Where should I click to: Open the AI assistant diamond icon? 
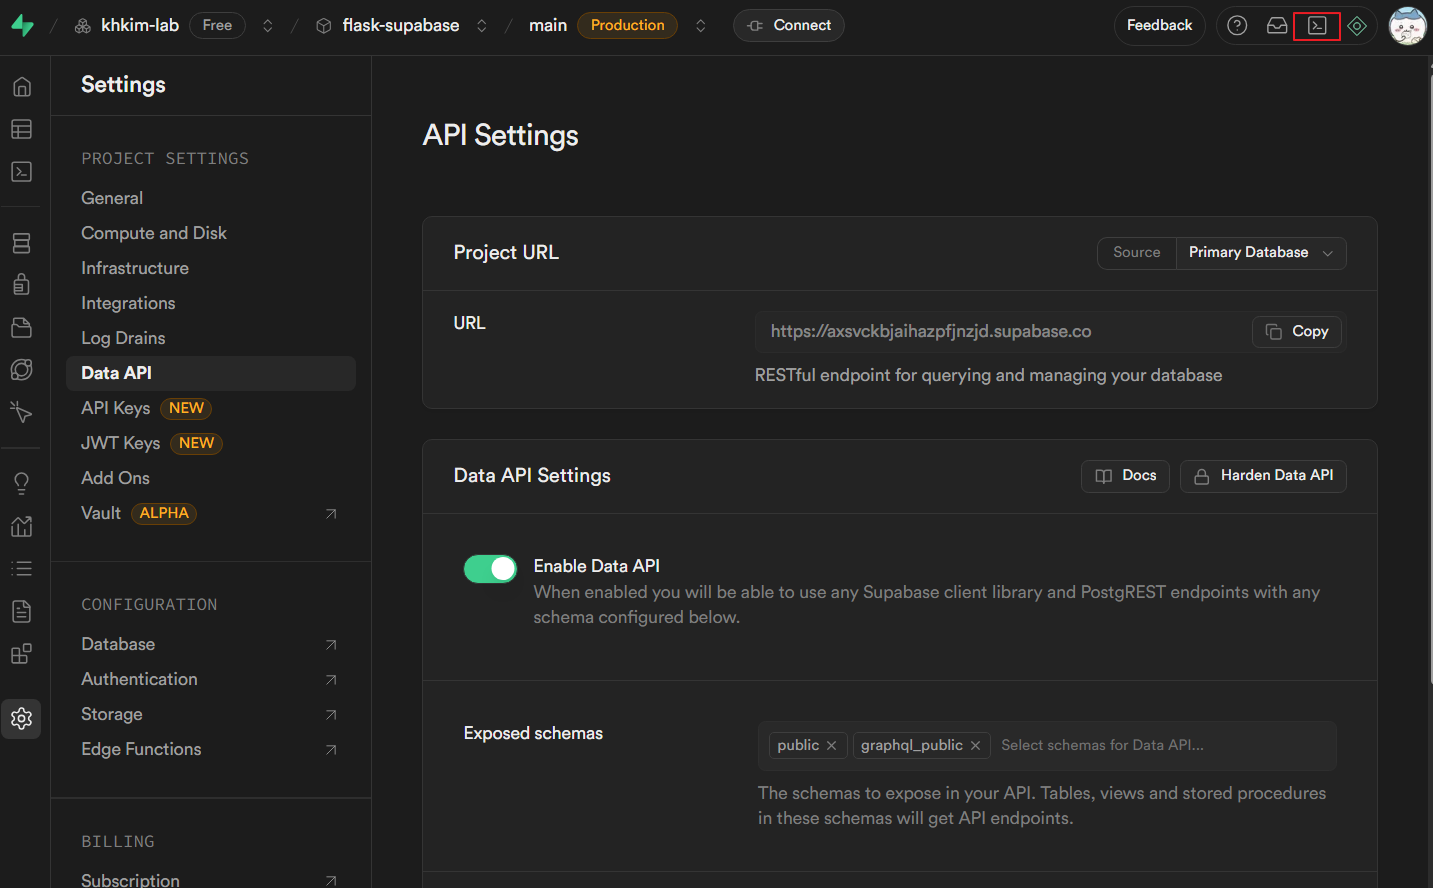(x=1357, y=26)
